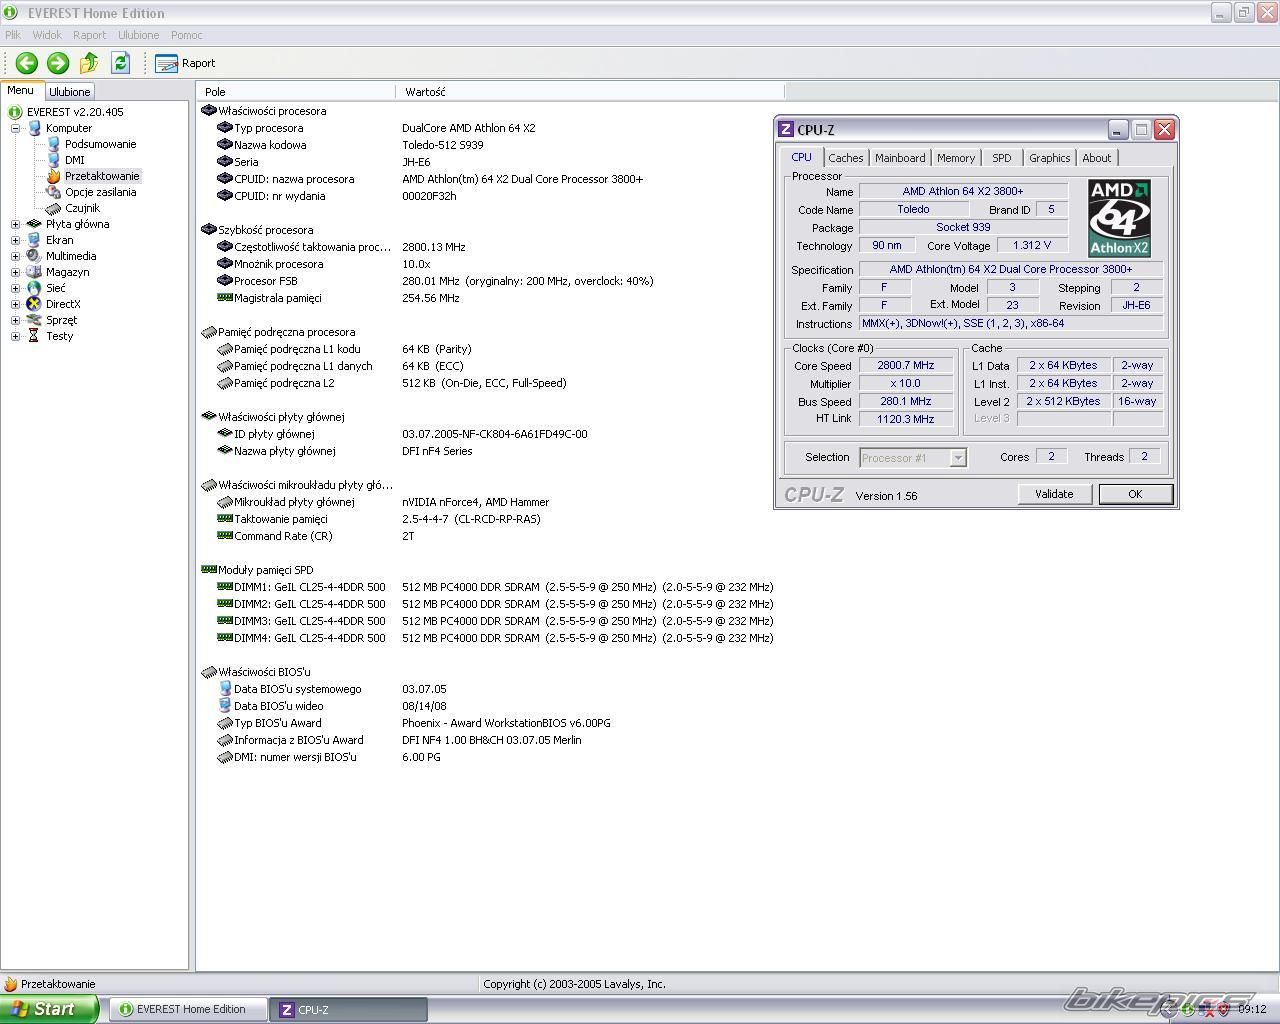The image size is (1280, 1024).
Task: Click the Komputer tree icon
Action: [x=35, y=128]
